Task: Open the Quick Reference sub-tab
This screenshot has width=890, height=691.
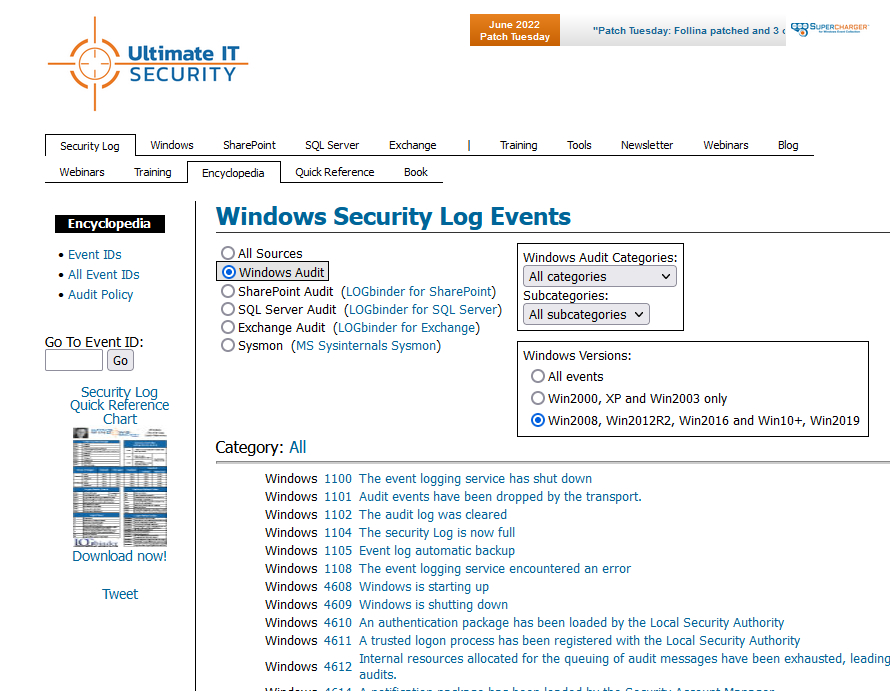Action: [x=334, y=172]
